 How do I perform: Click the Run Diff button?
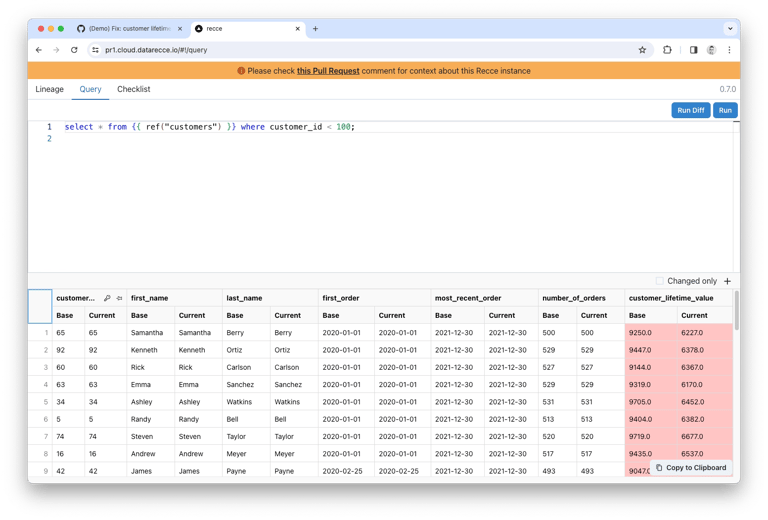[691, 110]
